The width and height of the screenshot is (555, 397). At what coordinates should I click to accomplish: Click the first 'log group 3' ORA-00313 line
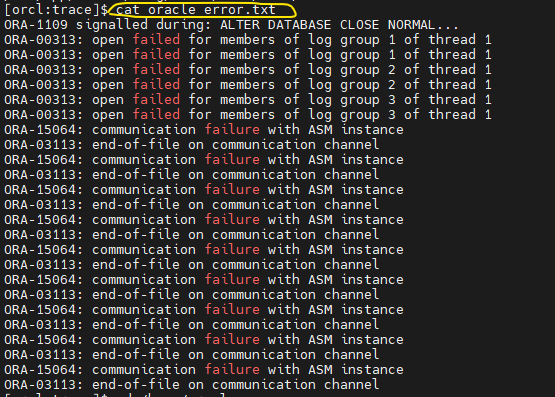pos(248,100)
